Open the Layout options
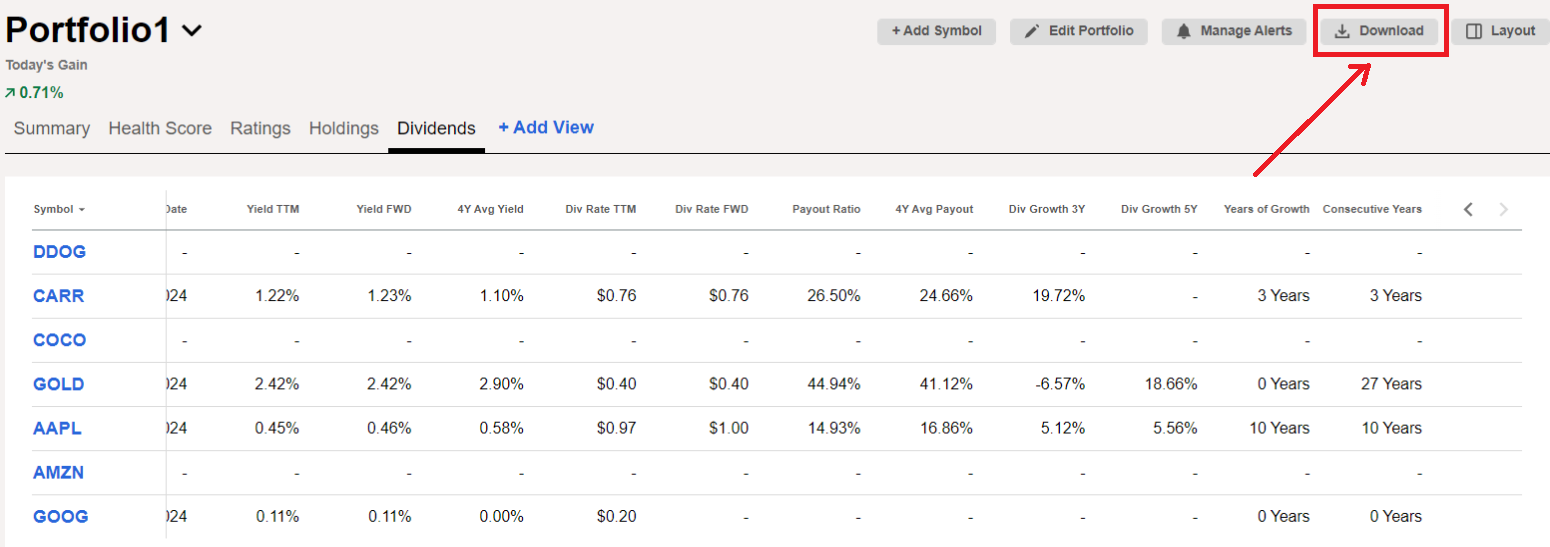The image size is (1550, 547). tap(1500, 31)
